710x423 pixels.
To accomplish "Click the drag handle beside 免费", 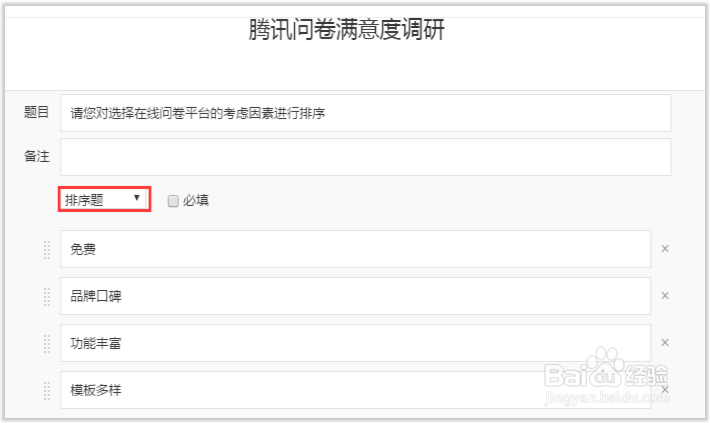I will coord(47,250).
